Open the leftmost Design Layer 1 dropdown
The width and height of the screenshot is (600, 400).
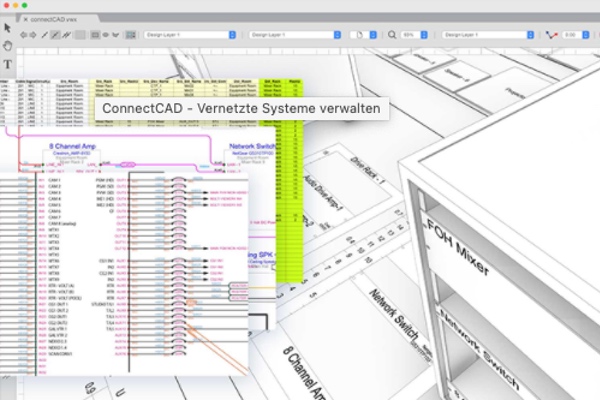point(190,35)
